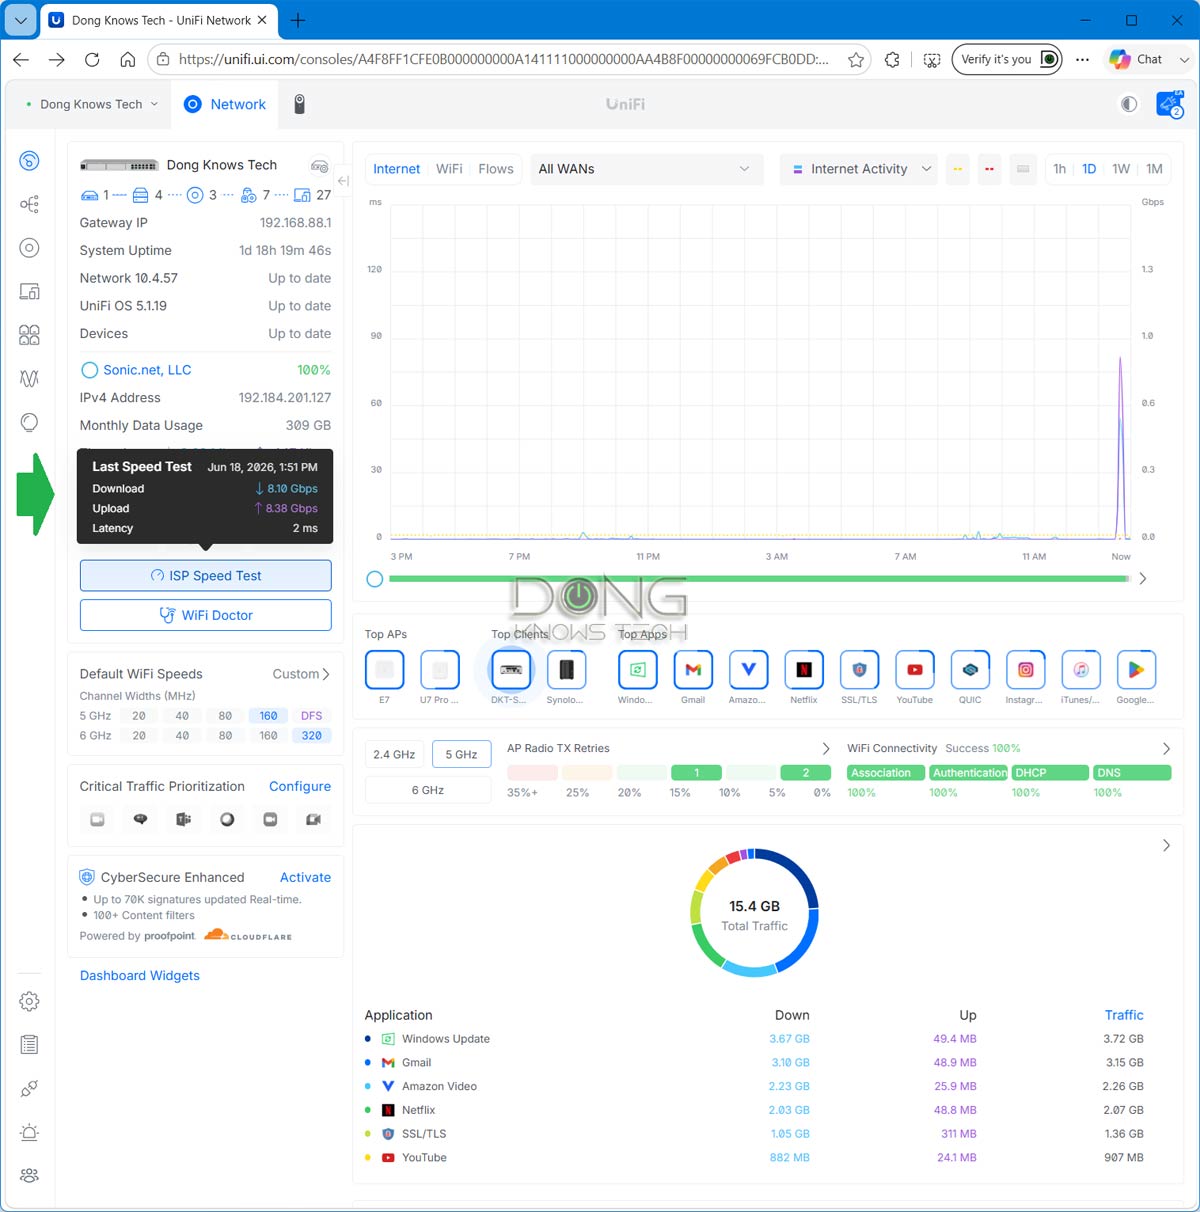Open the Radios waveform icon in sidebar
1200x1212 pixels.
tap(30, 379)
